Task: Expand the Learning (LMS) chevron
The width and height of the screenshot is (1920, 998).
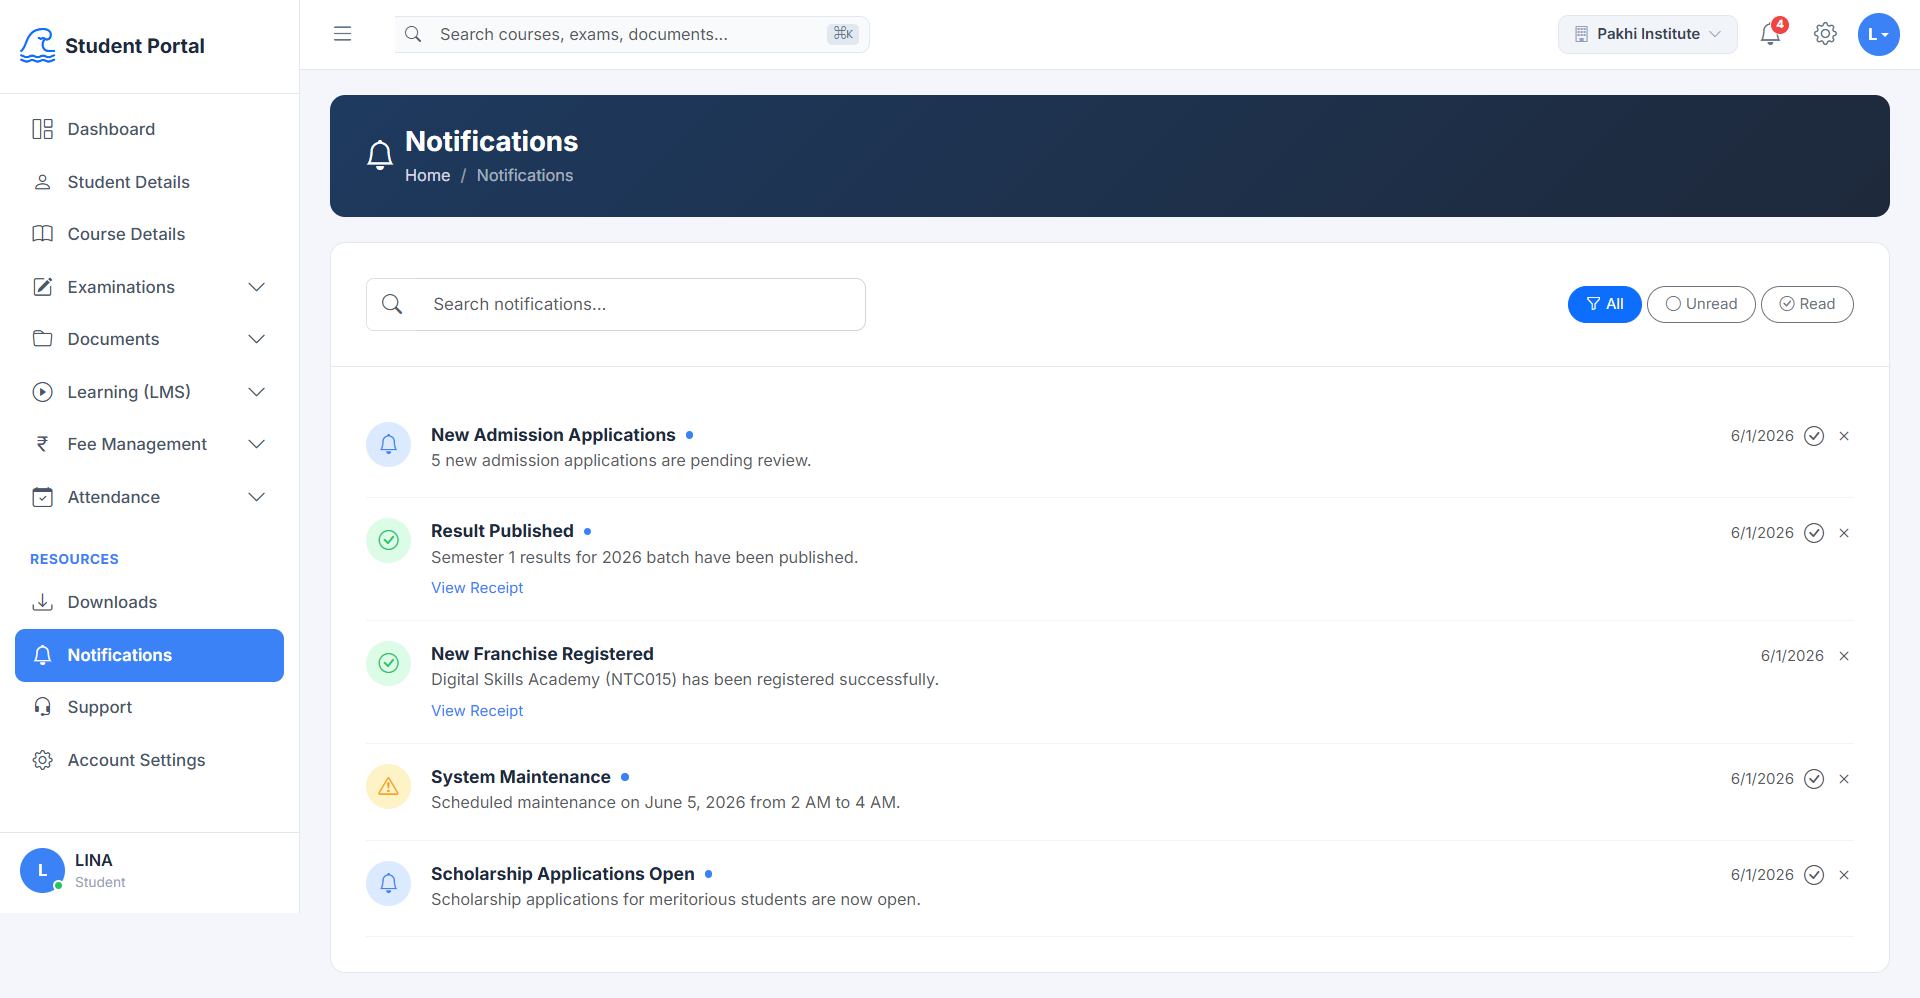Action: (x=256, y=392)
